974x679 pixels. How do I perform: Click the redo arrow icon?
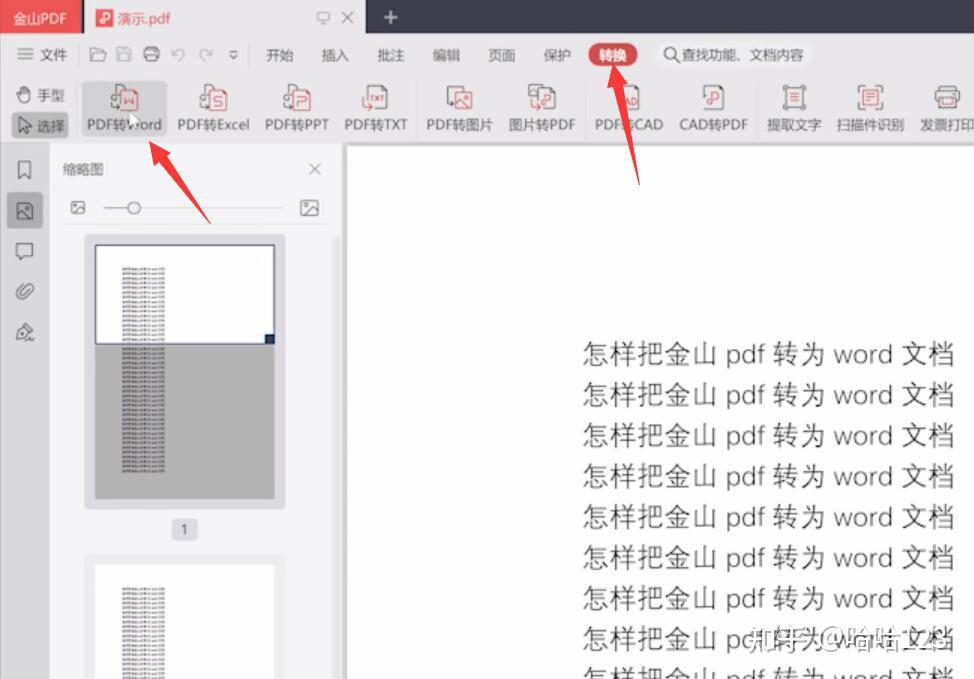(x=206, y=55)
